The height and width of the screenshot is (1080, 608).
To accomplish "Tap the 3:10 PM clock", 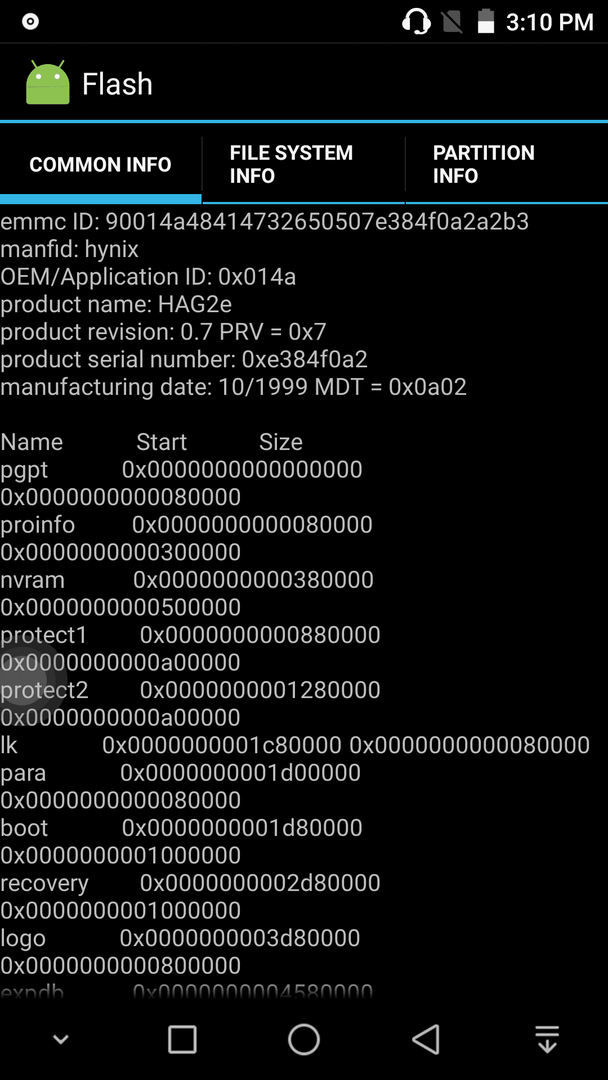I will click(549, 22).
